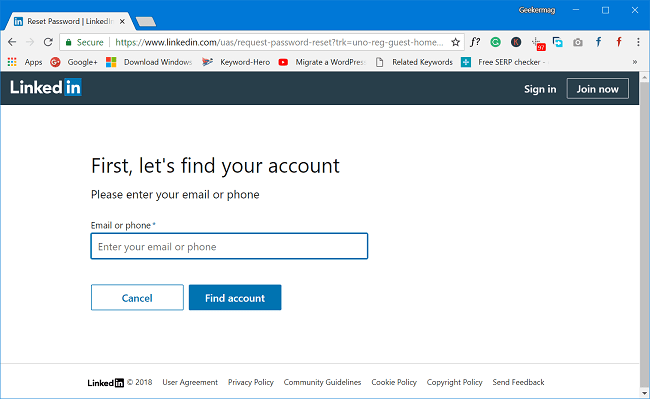
Task: Click Sign in link in header
Action: tap(540, 89)
